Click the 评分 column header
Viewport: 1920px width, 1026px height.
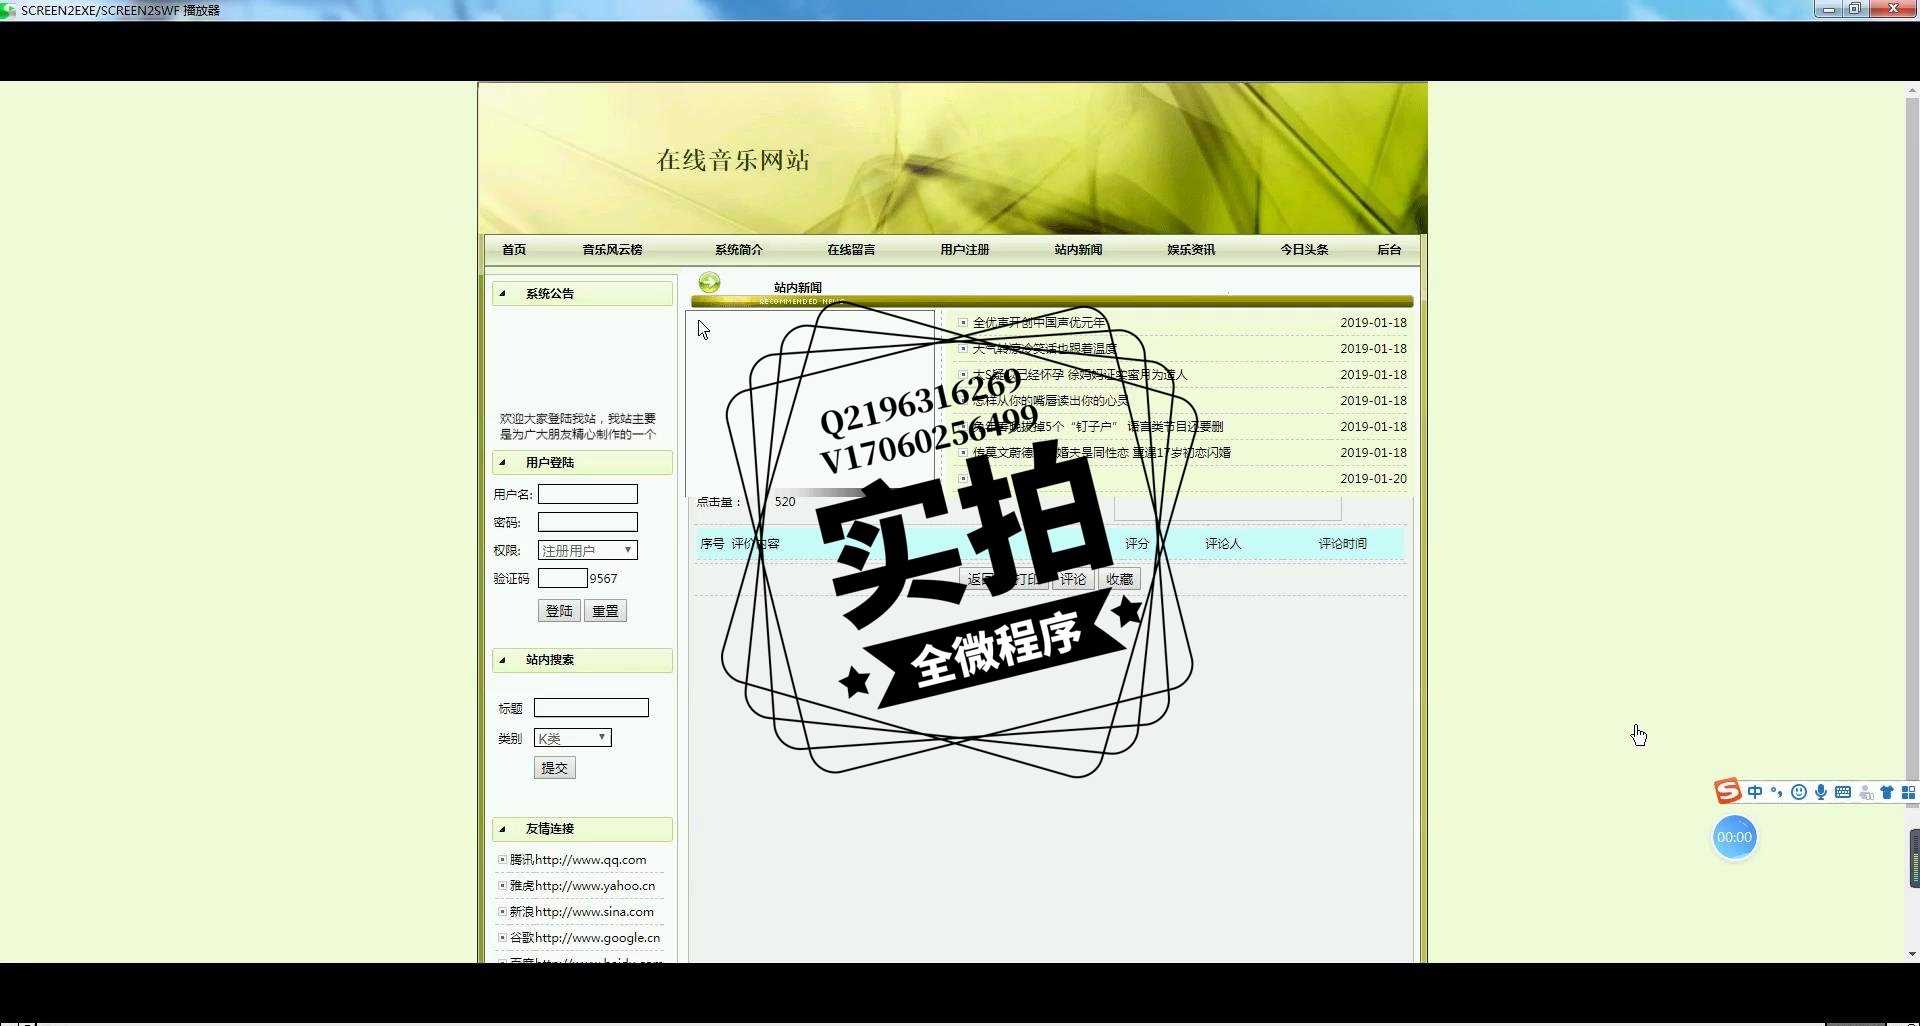click(1137, 544)
